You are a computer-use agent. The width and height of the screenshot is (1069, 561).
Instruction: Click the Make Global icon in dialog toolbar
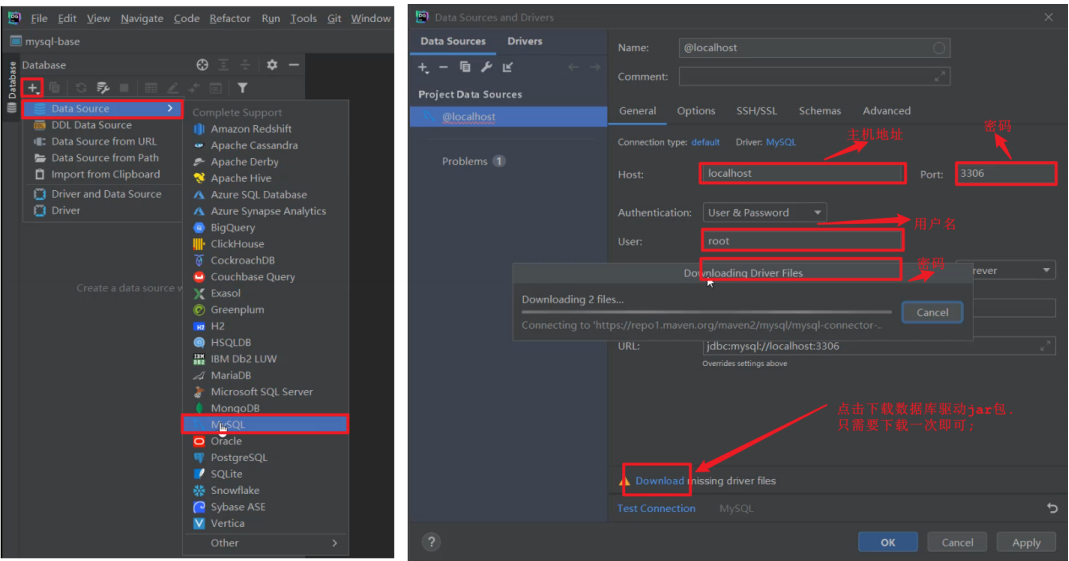coord(508,67)
